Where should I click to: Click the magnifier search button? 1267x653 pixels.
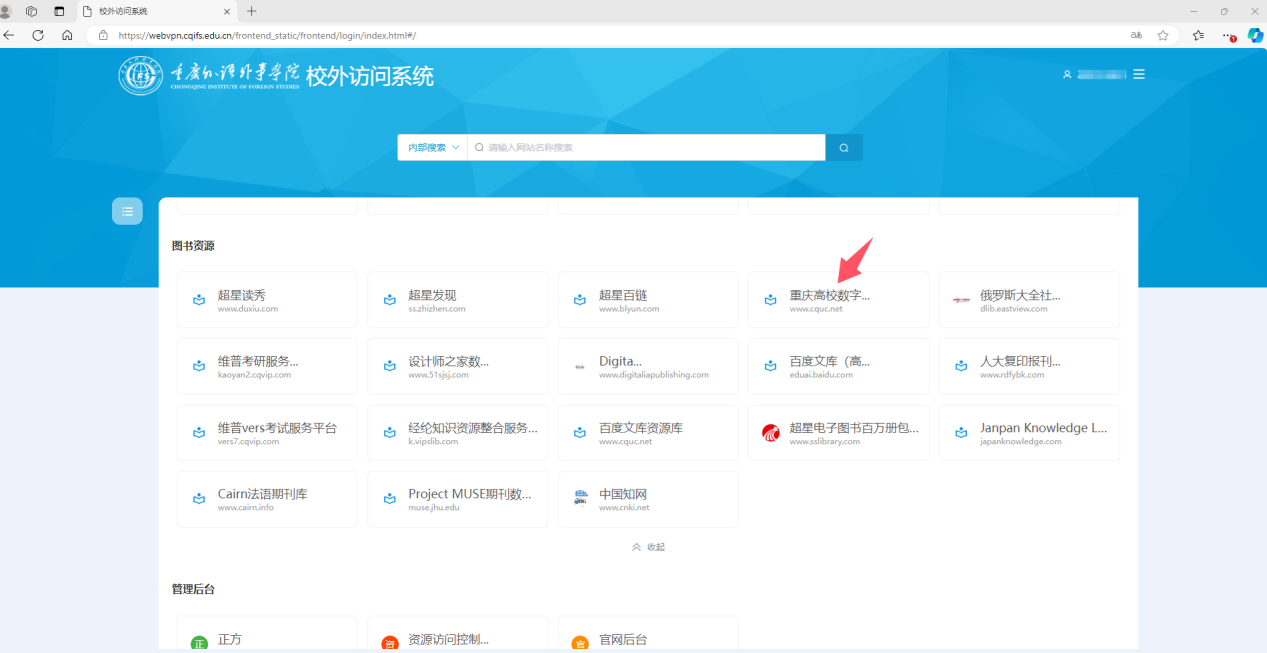tap(844, 147)
